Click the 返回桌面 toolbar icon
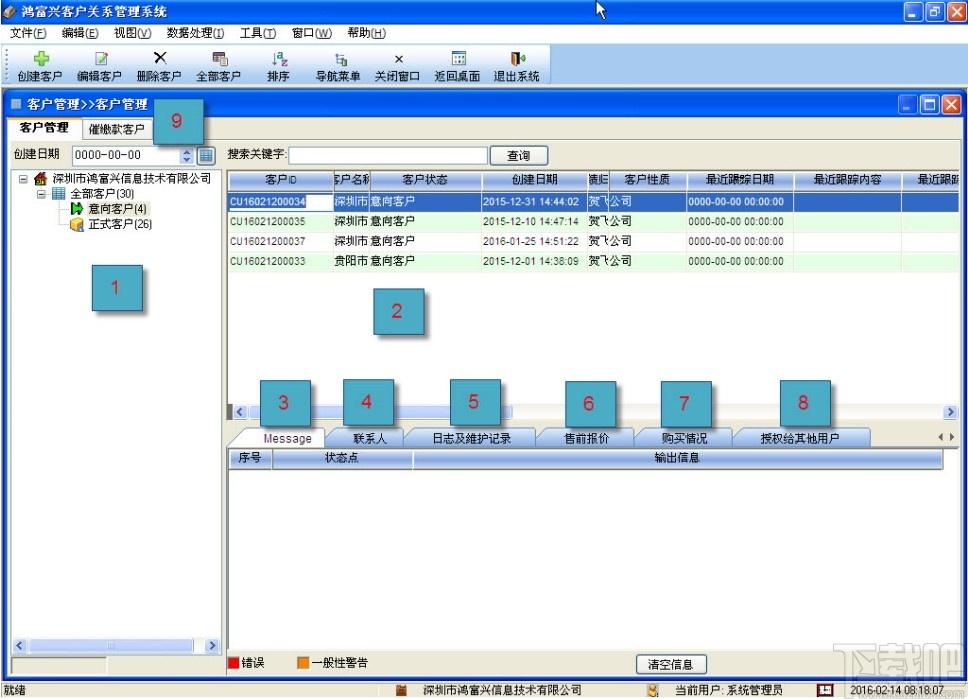968x699 pixels. coord(459,59)
